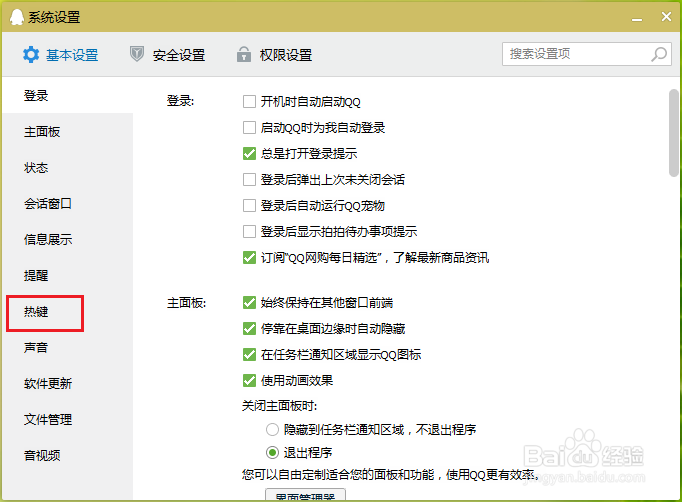The width and height of the screenshot is (682, 502).
Task: Focus the 搜索设置项 search field
Action: (x=587, y=54)
